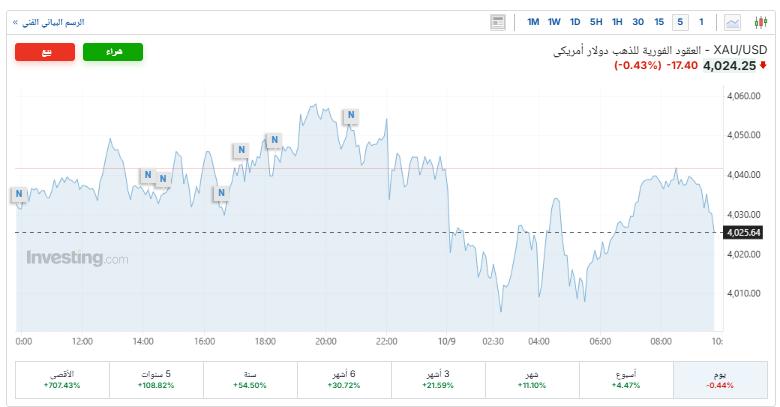Open the news panel icon
The image size is (780, 407).
[498, 22]
